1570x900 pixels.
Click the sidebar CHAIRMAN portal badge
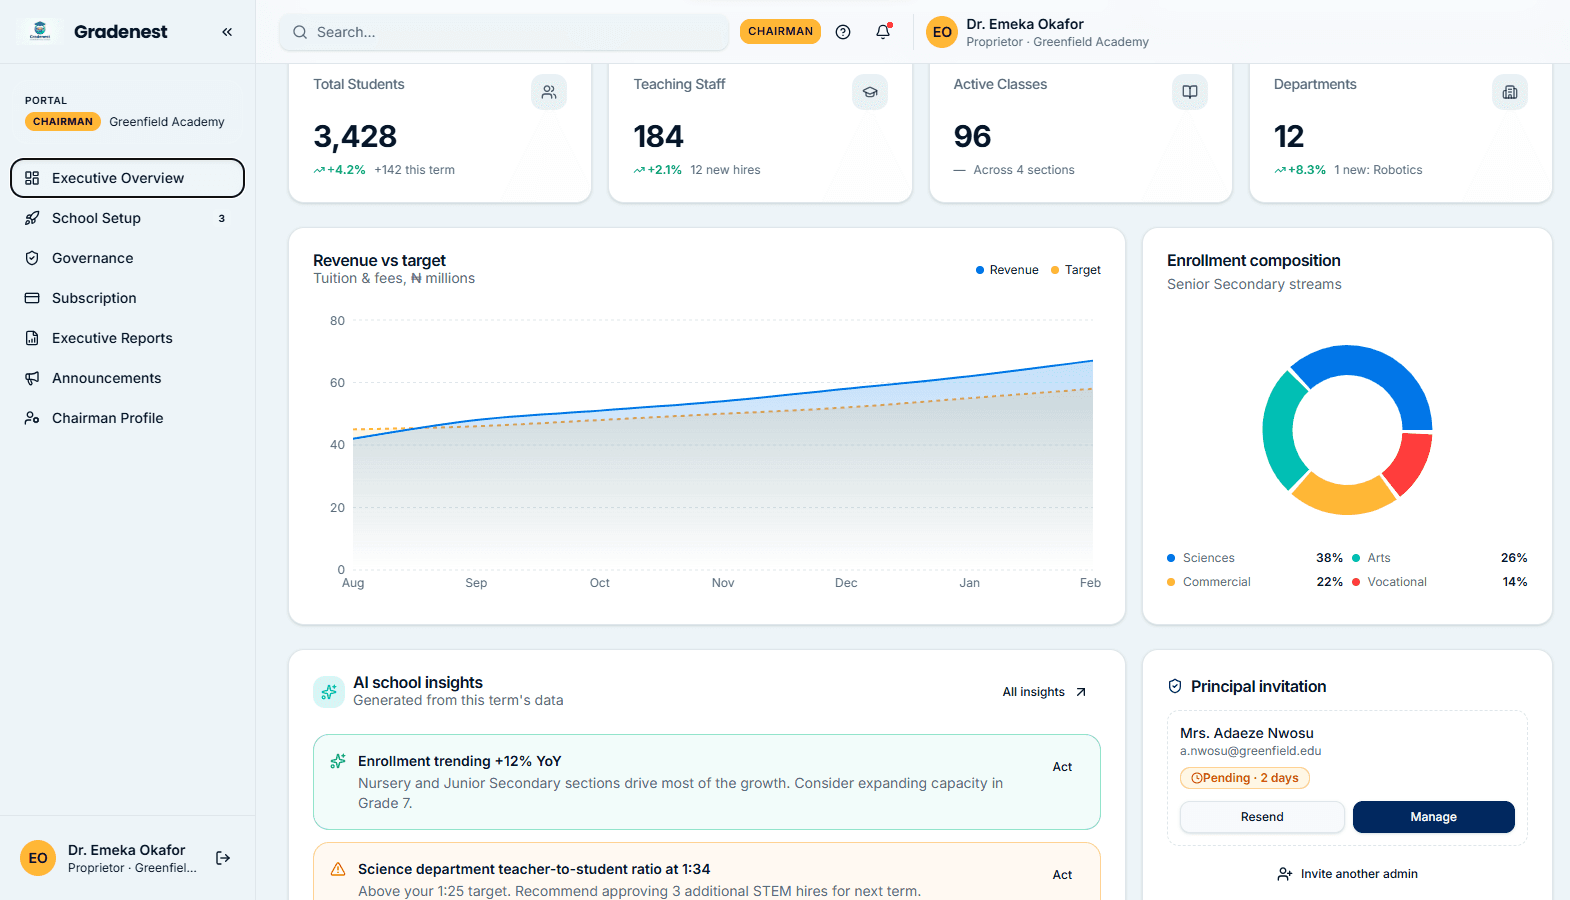click(x=63, y=122)
